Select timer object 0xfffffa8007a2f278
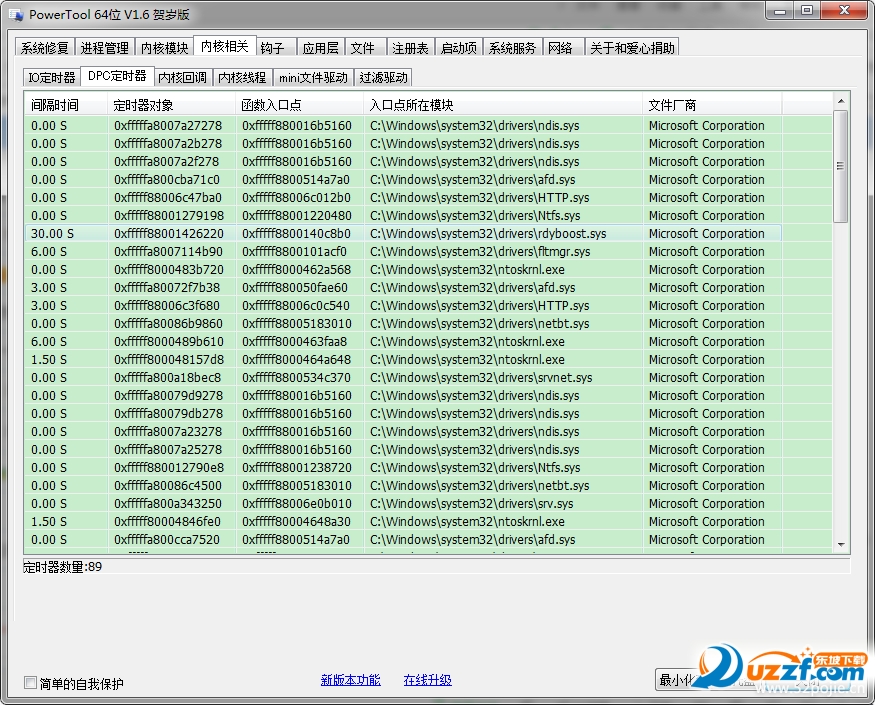Screen dimensions: 875x705 [x=166, y=161]
